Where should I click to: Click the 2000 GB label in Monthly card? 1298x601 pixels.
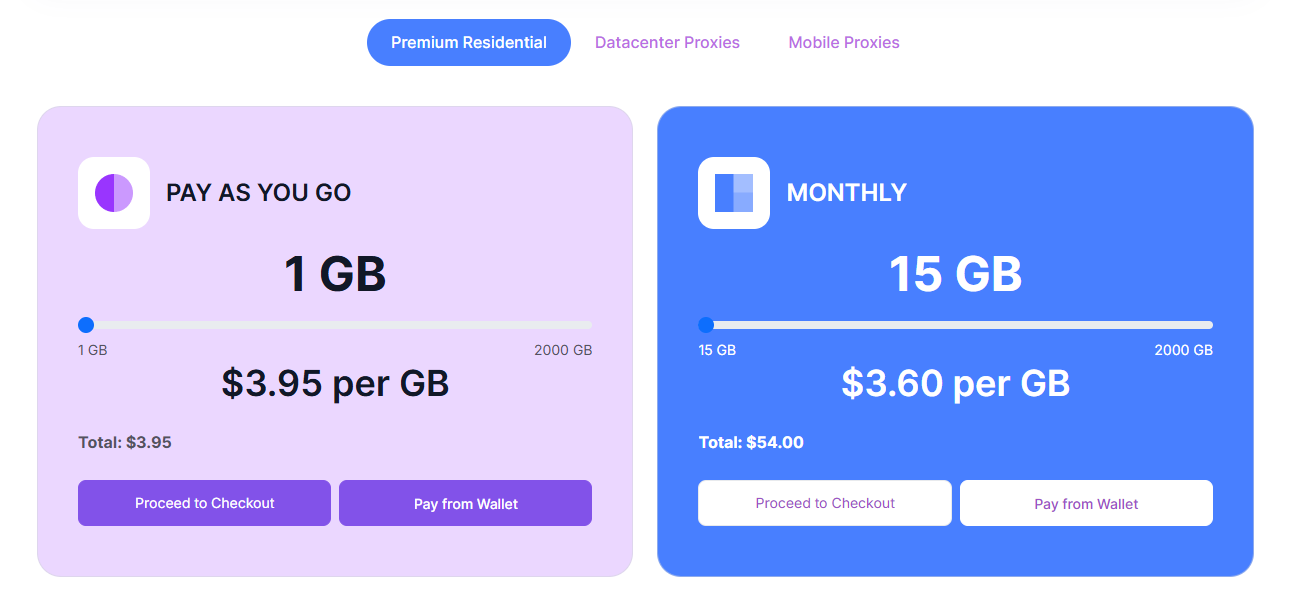(x=1183, y=350)
